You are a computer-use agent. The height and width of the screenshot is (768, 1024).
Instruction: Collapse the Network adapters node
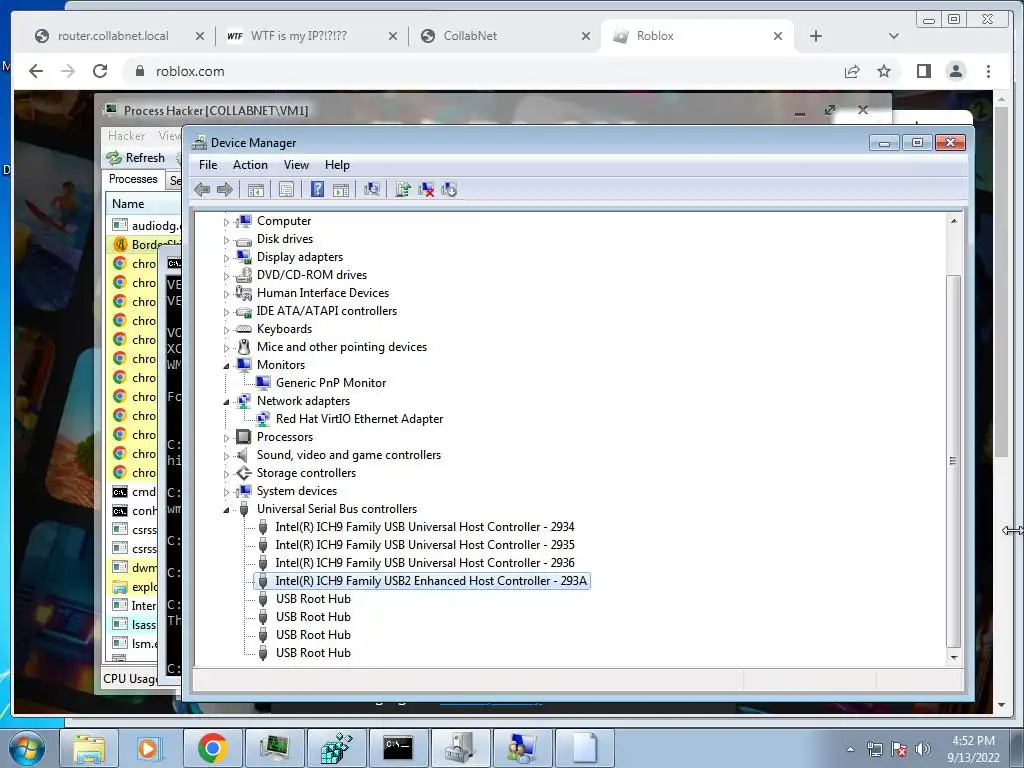click(227, 402)
